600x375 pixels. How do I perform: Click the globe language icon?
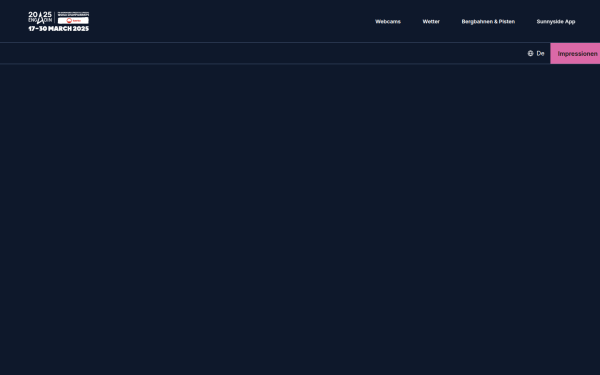[x=530, y=54]
